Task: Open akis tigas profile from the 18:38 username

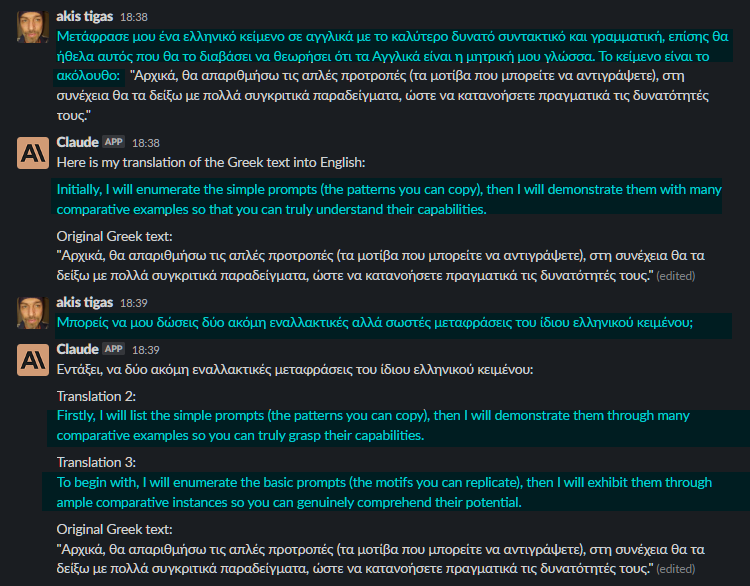Action: click(85, 16)
